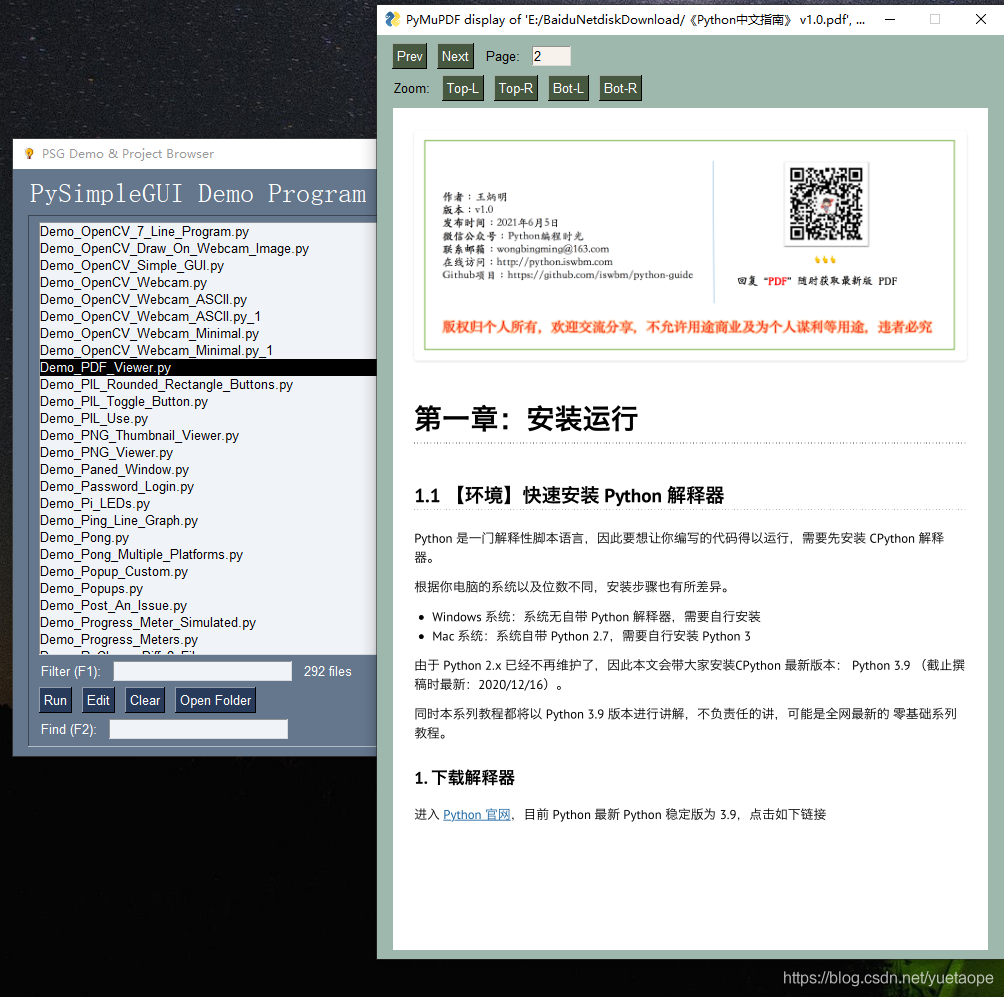This screenshot has width=1004, height=997.
Task: Select Demo_Post_An_Issue.py
Action: coord(208,606)
